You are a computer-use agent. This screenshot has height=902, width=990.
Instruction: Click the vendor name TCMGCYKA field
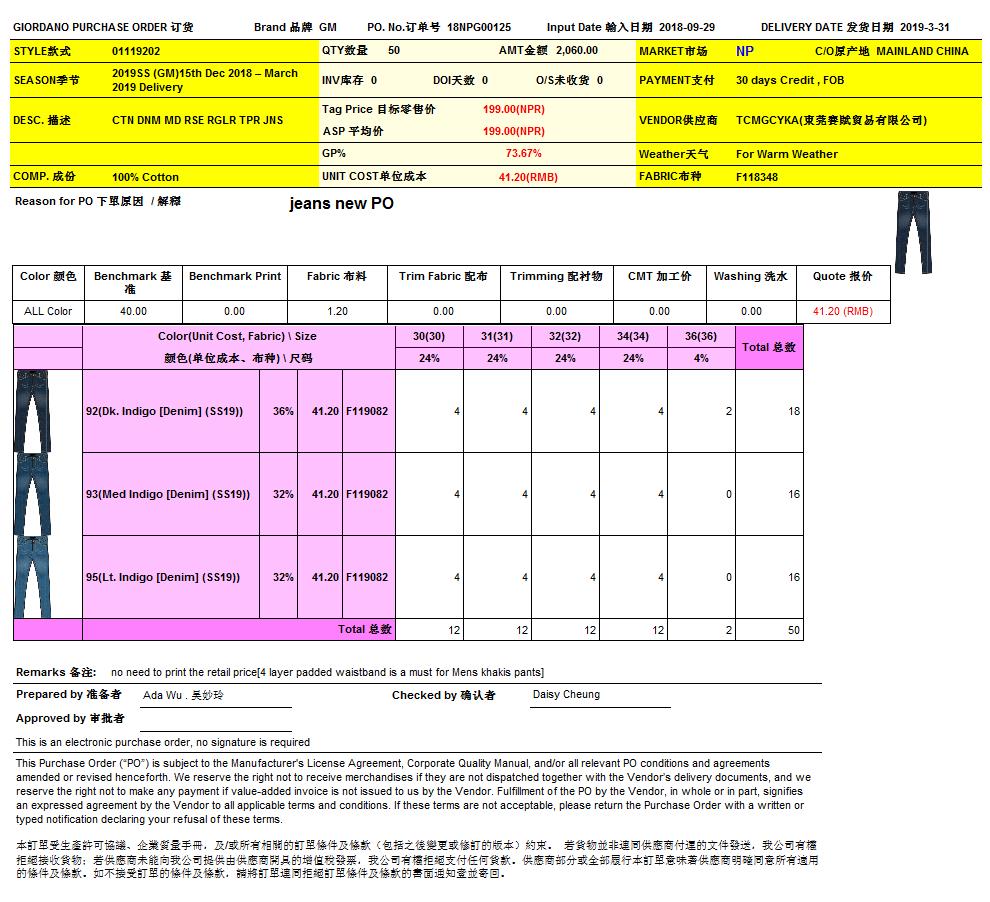tap(831, 120)
